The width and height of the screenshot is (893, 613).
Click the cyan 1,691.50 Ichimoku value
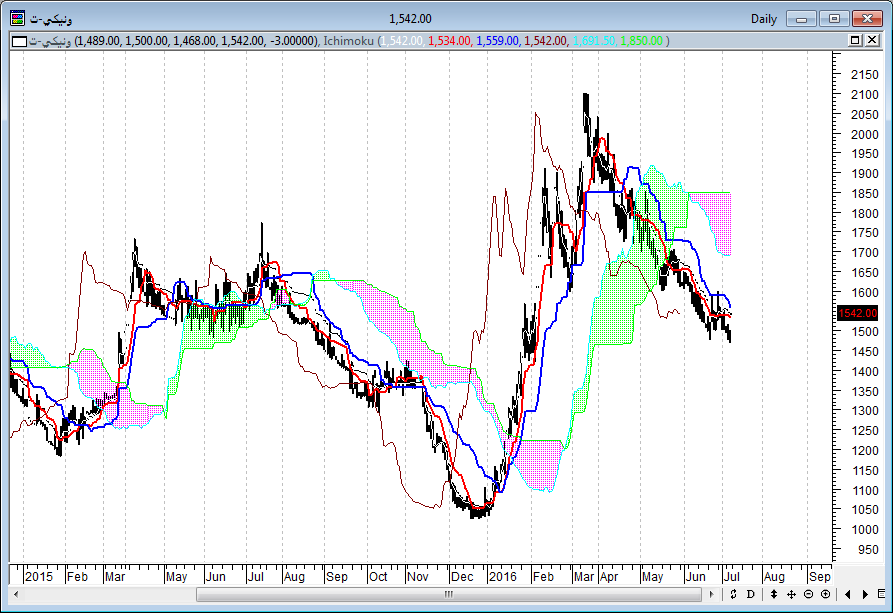594,41
